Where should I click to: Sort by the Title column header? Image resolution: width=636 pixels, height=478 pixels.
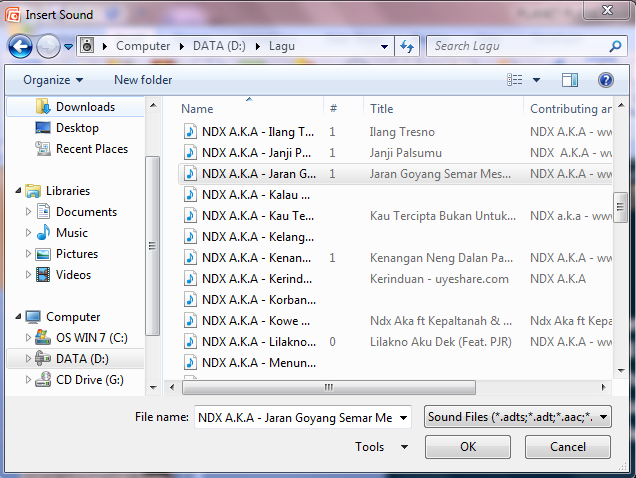coord(443,109)
